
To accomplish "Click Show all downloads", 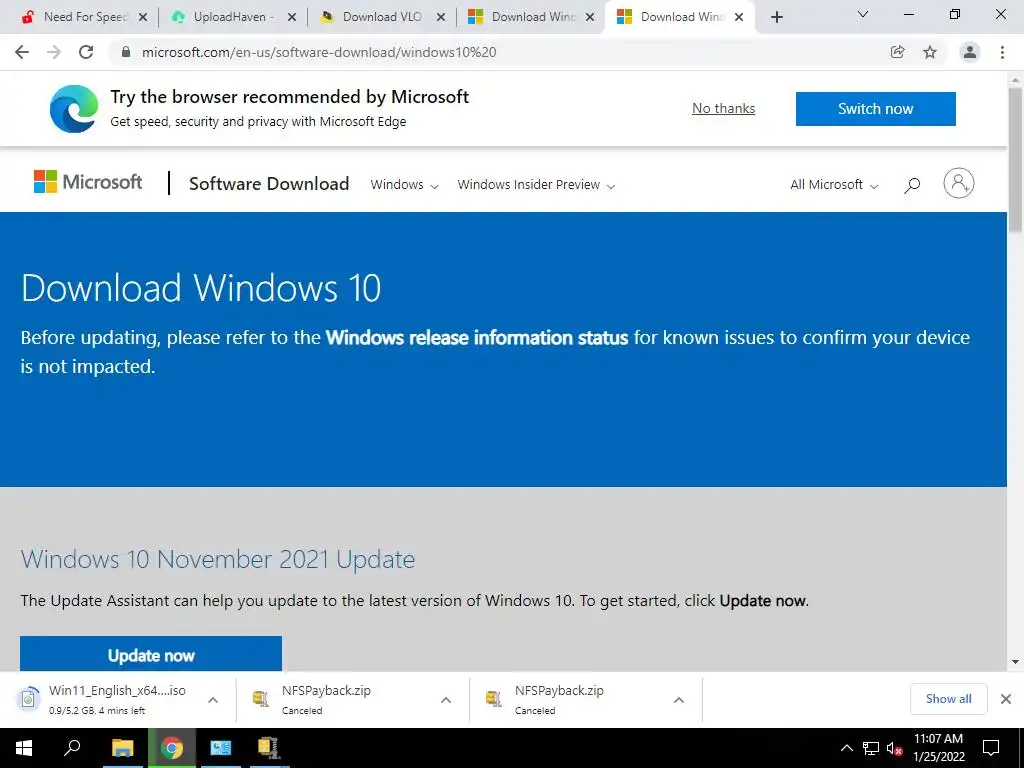I will pos(948,699).
